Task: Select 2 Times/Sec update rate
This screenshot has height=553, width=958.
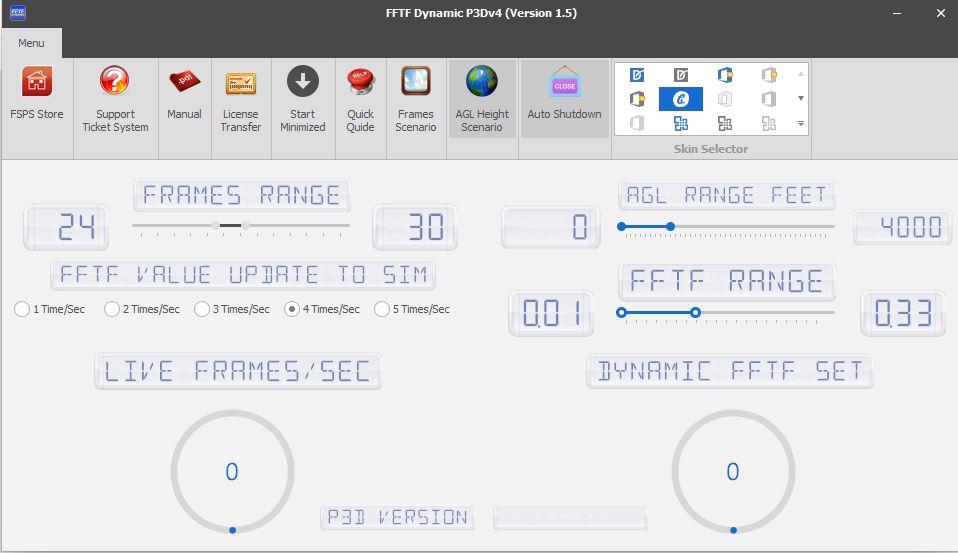Action: (142, 309)
